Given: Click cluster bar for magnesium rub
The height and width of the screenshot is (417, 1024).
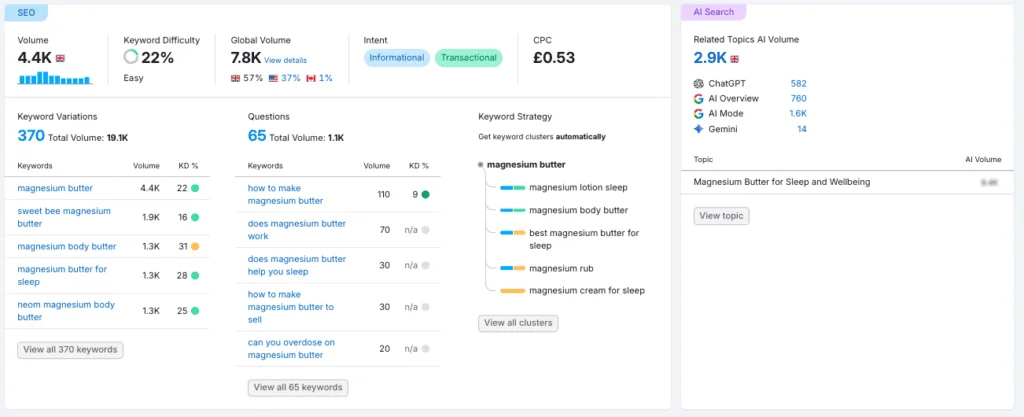Looking at the screenshot, I should [x=513, y=268].
